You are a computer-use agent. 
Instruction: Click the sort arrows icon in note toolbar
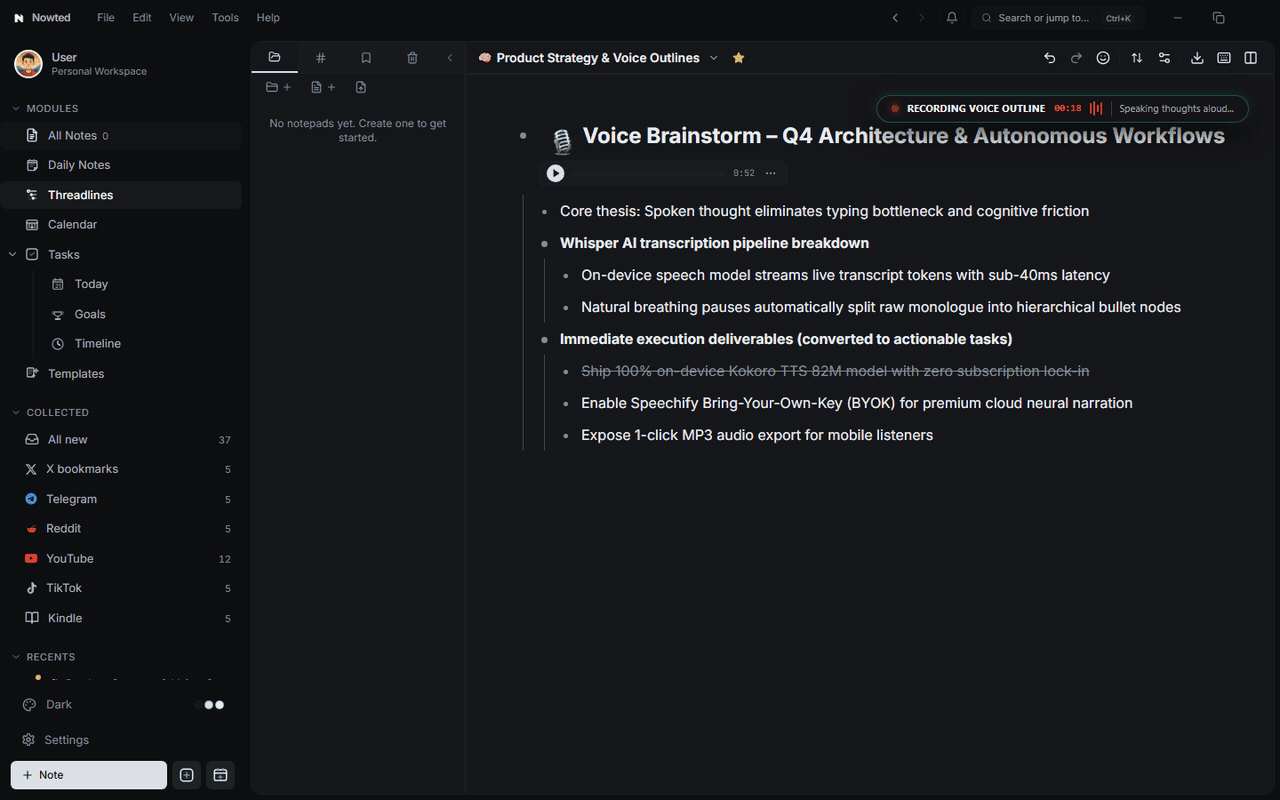click(x=1137, y=58)
